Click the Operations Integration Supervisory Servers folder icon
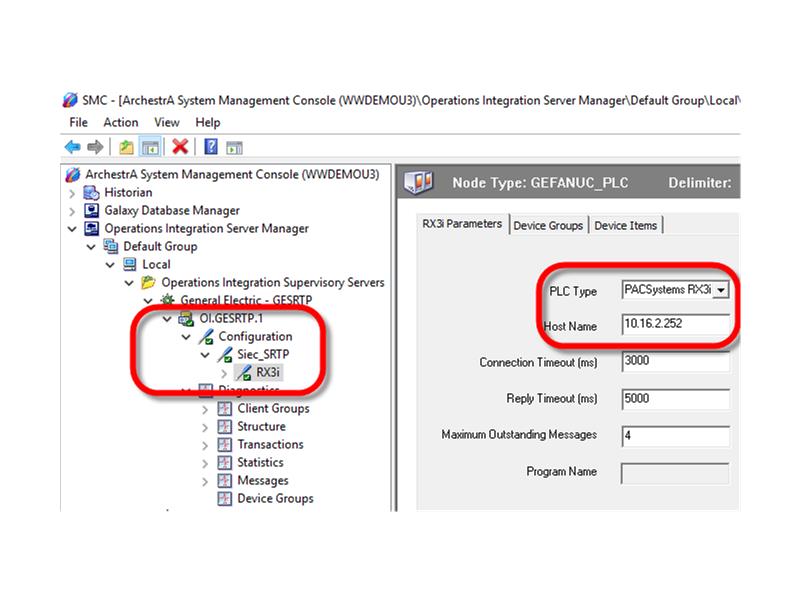This screenshot has height=600, width=800. click(148, 282)
